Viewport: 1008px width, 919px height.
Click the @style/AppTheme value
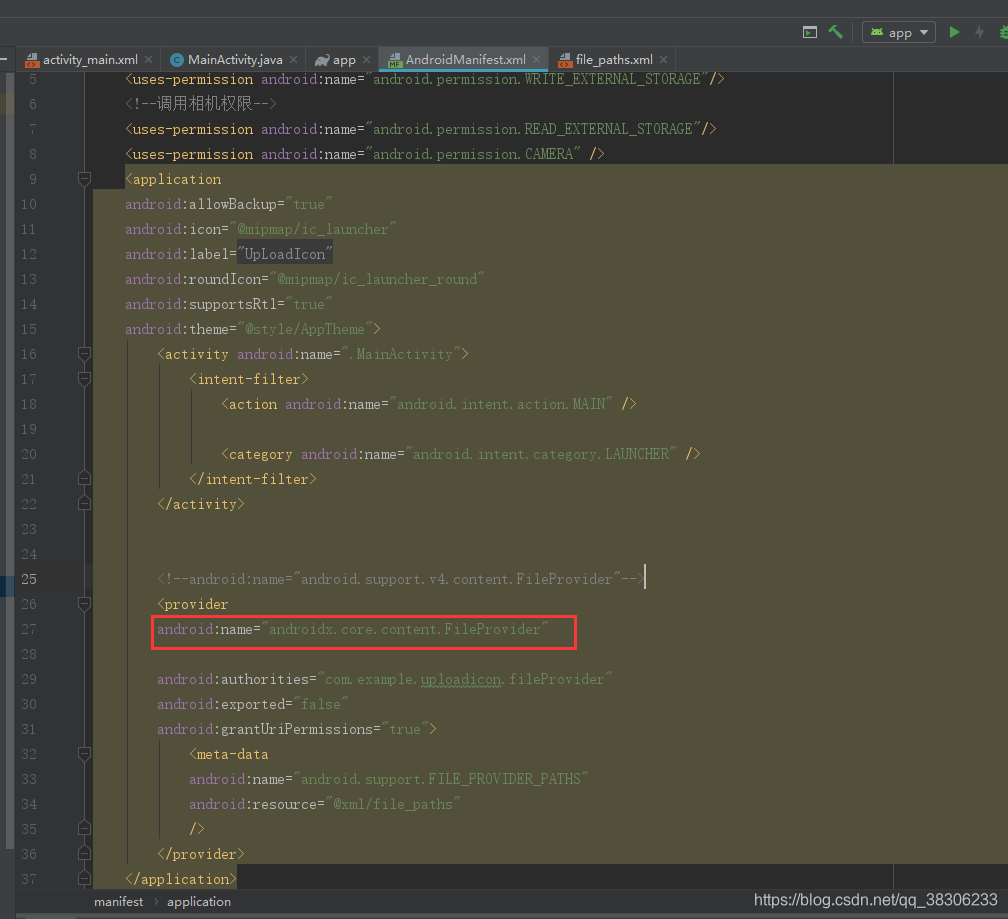(x=305, y=329)
